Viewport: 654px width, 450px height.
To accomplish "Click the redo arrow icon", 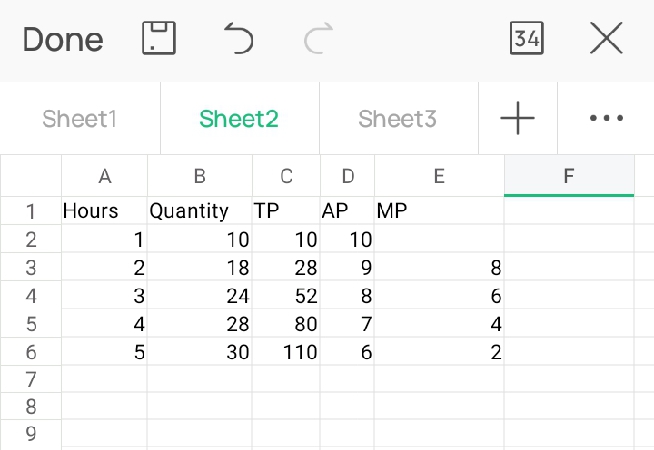I will coord(318,39).
